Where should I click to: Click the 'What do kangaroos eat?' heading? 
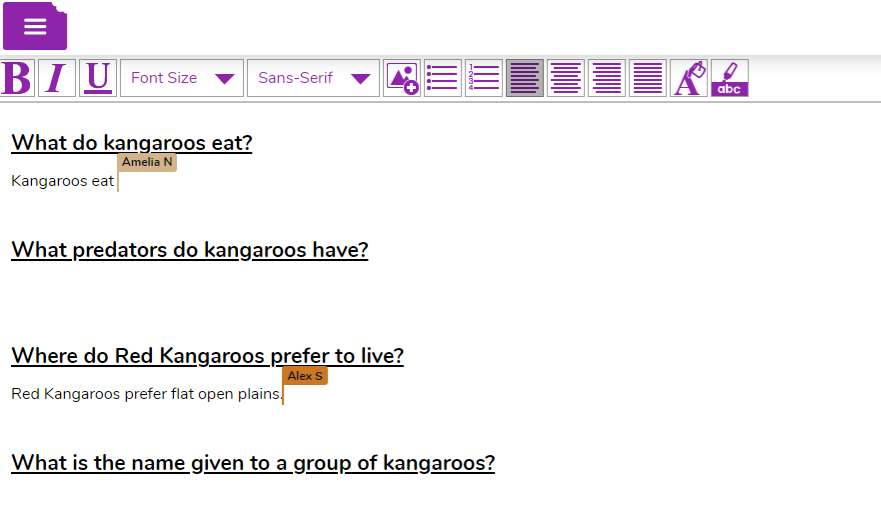(x=131, y=143)
